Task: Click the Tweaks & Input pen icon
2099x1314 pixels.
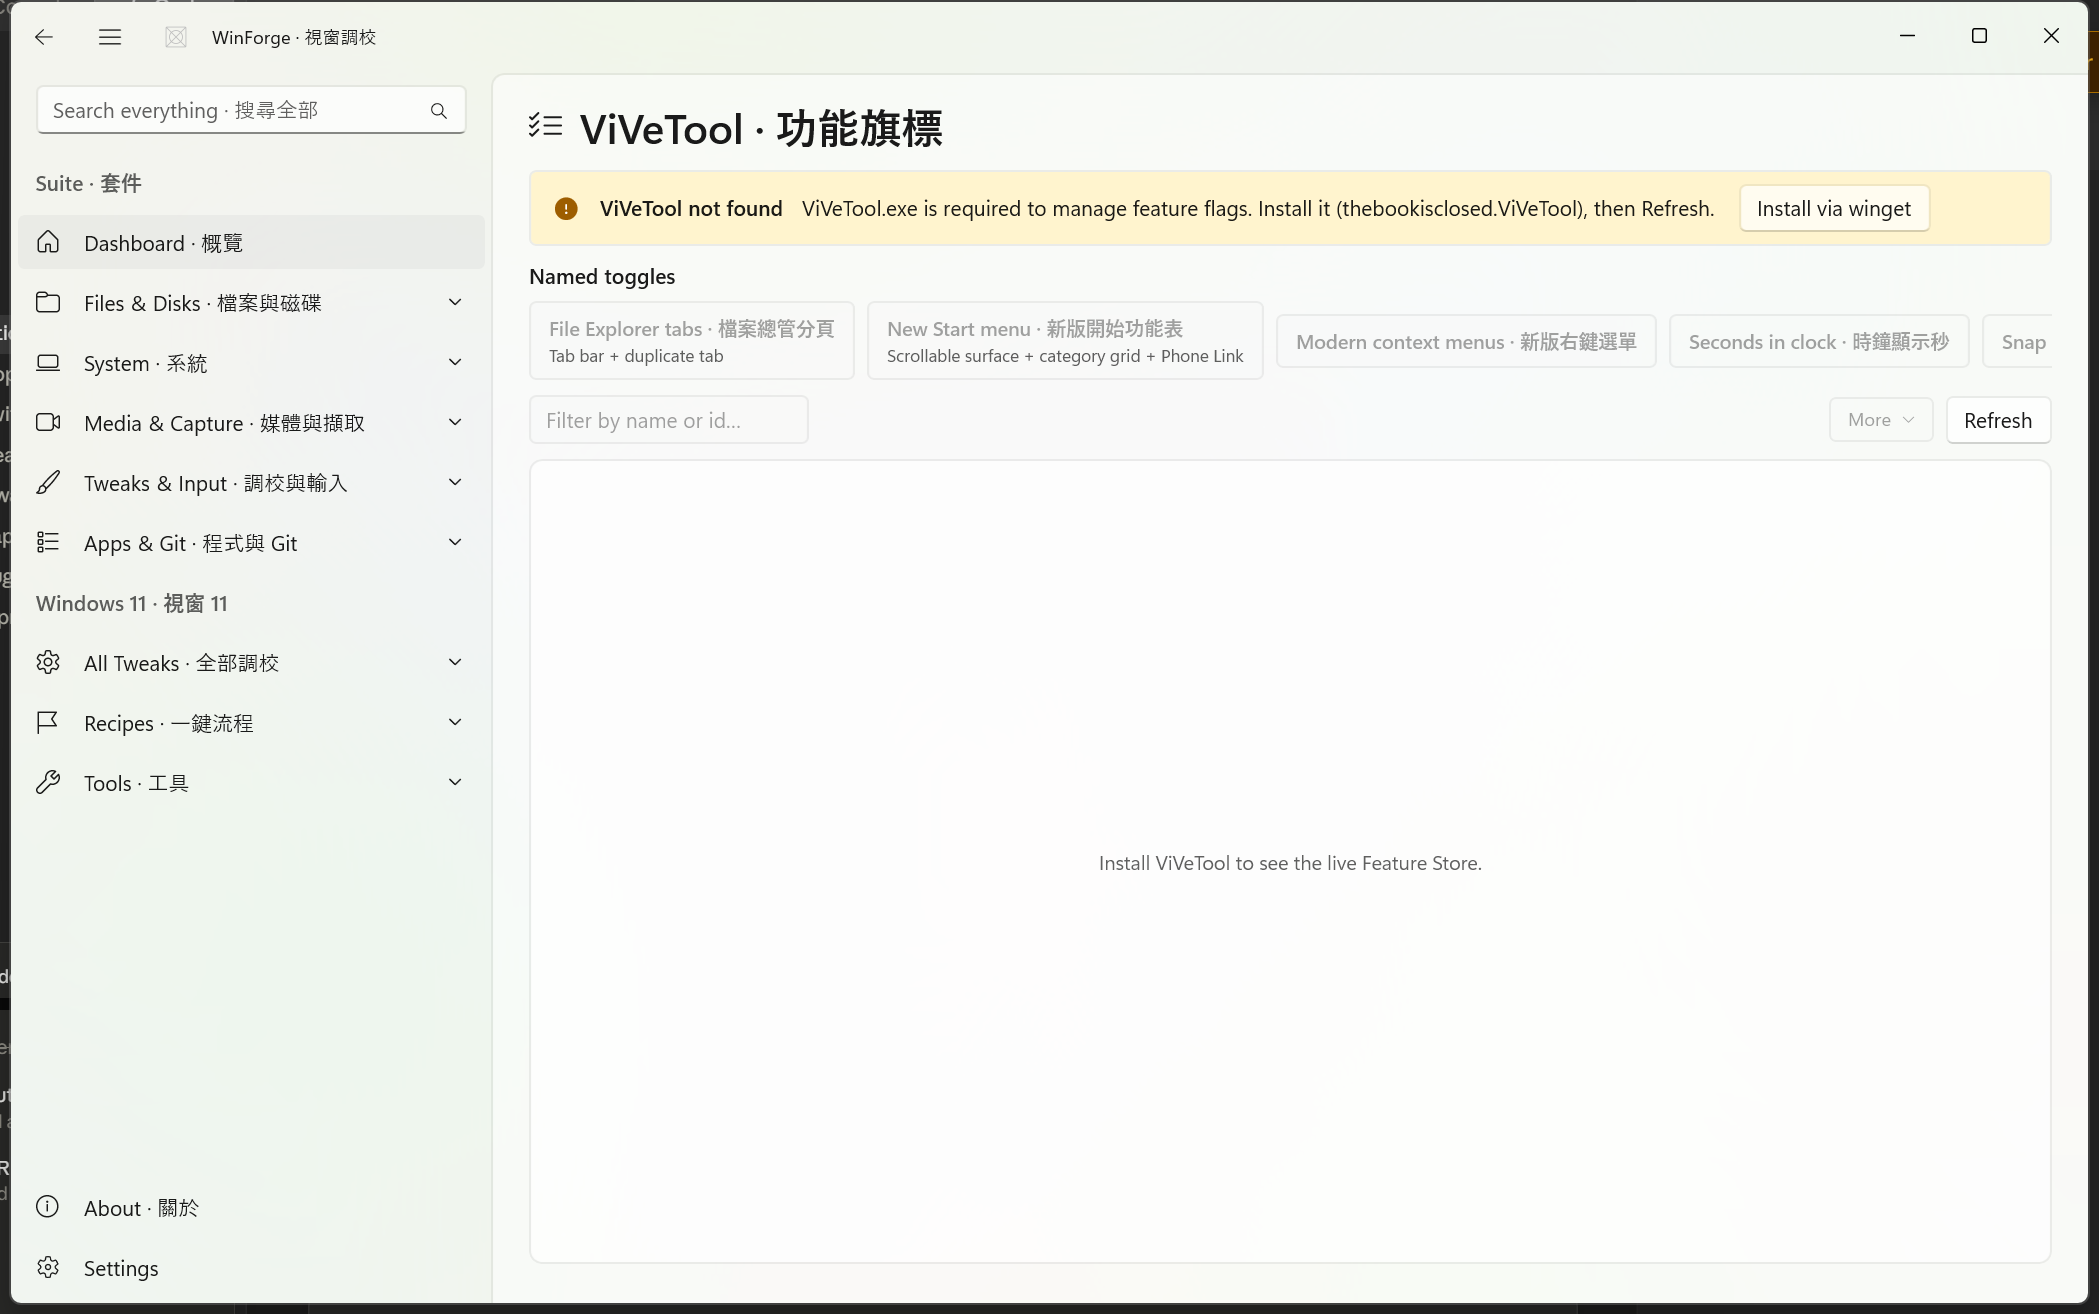Action: (48, 482)
